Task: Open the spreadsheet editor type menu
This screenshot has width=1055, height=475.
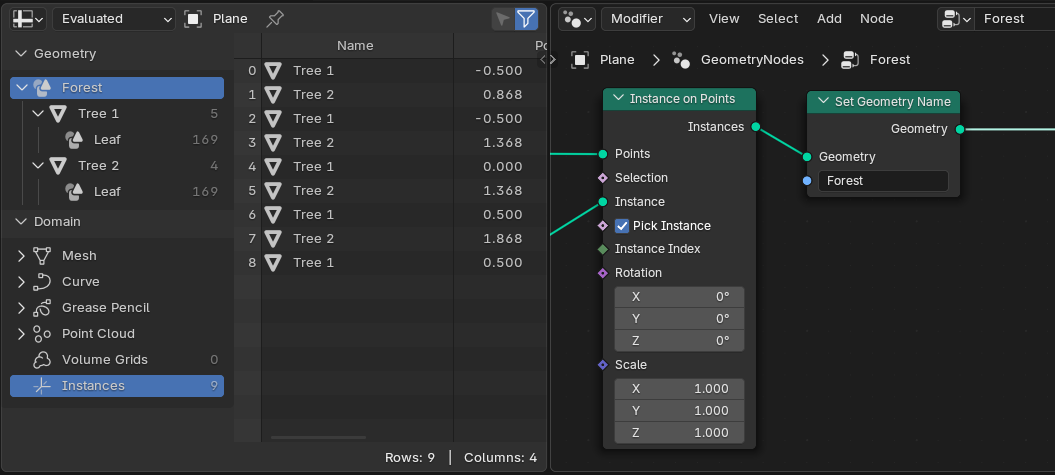Action: click(27, 19)
